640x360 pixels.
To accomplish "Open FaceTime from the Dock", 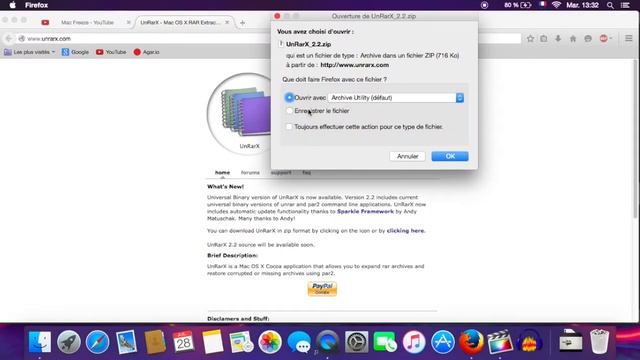I will pyautogui.click(x=384, y=342).
